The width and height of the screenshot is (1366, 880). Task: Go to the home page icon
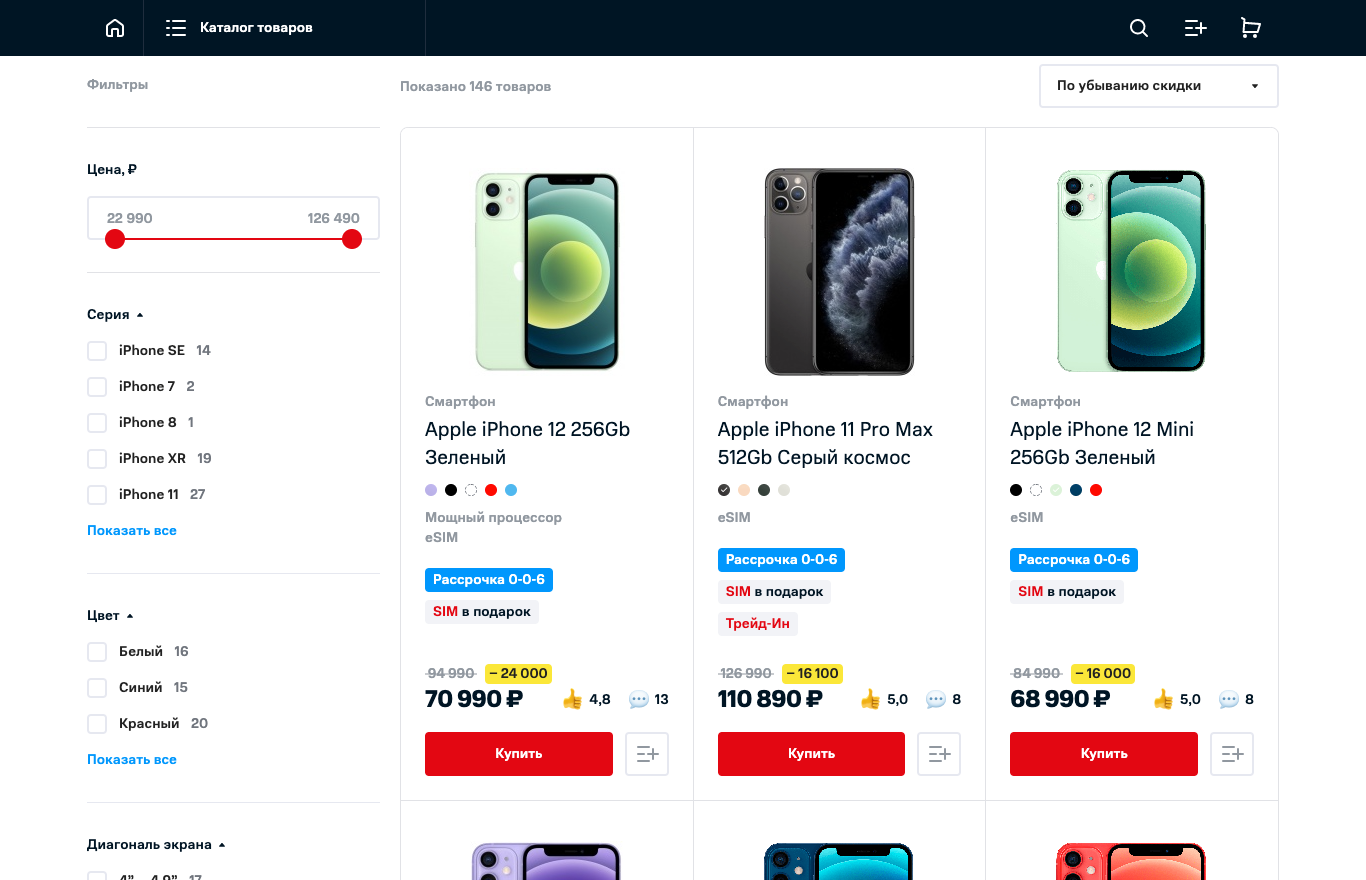point(115,28)
